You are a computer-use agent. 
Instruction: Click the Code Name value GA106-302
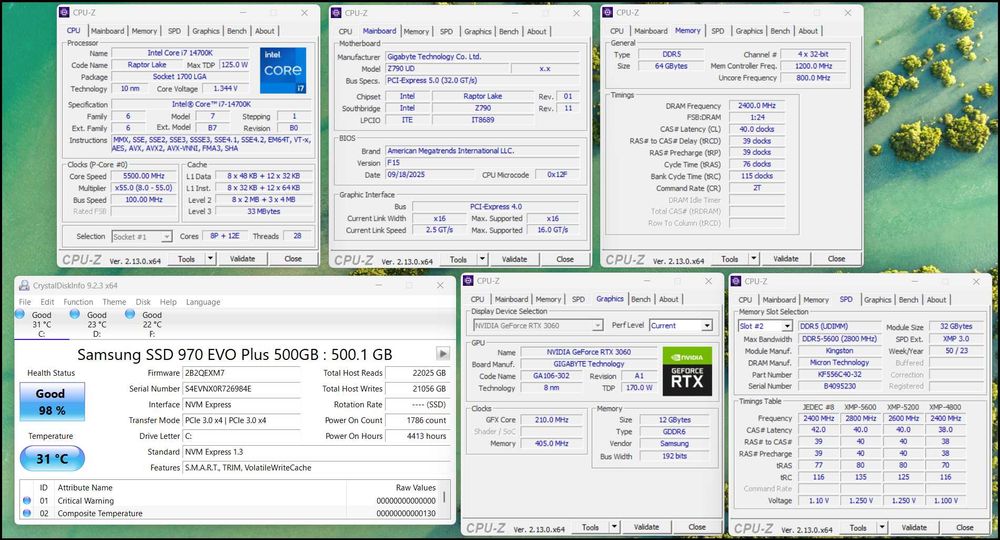[550, 376]
